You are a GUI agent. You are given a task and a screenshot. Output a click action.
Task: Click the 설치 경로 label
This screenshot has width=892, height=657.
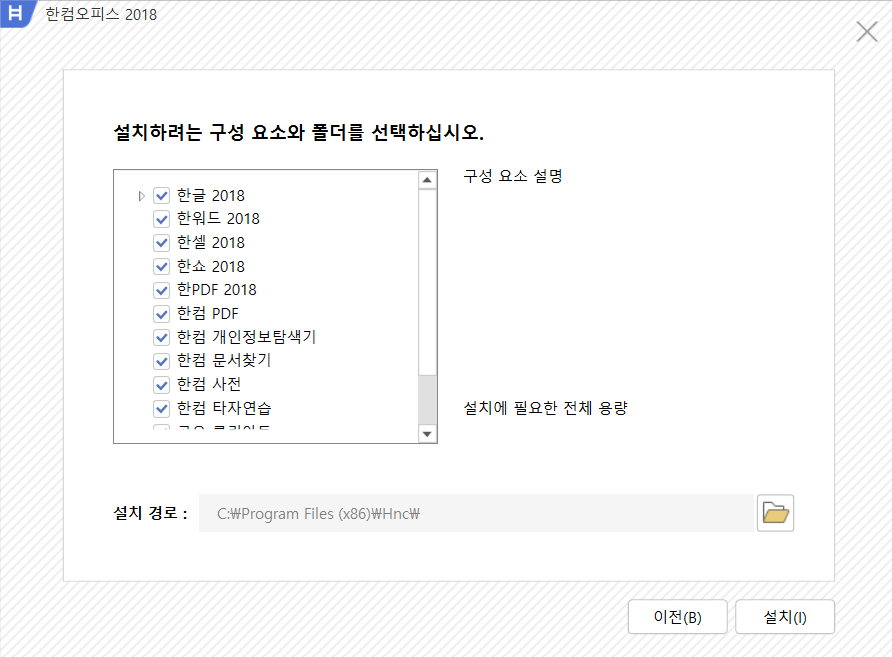(151, 513)
